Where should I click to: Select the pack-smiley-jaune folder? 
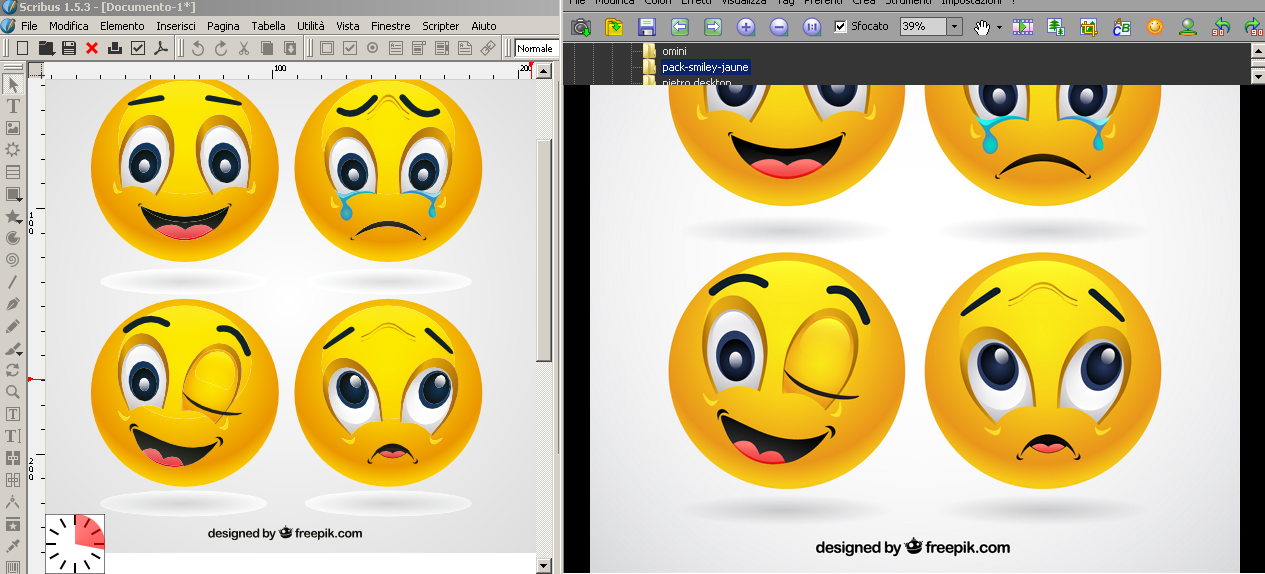tap(705, 67)
